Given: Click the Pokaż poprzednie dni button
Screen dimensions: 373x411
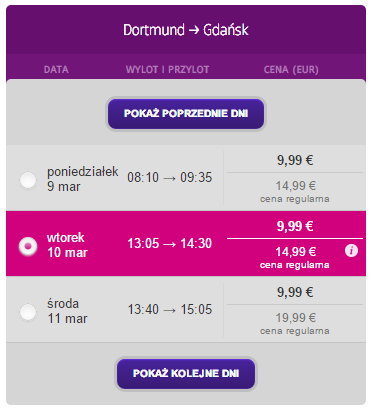Looking at the screenshot, I should click(186, 114).
